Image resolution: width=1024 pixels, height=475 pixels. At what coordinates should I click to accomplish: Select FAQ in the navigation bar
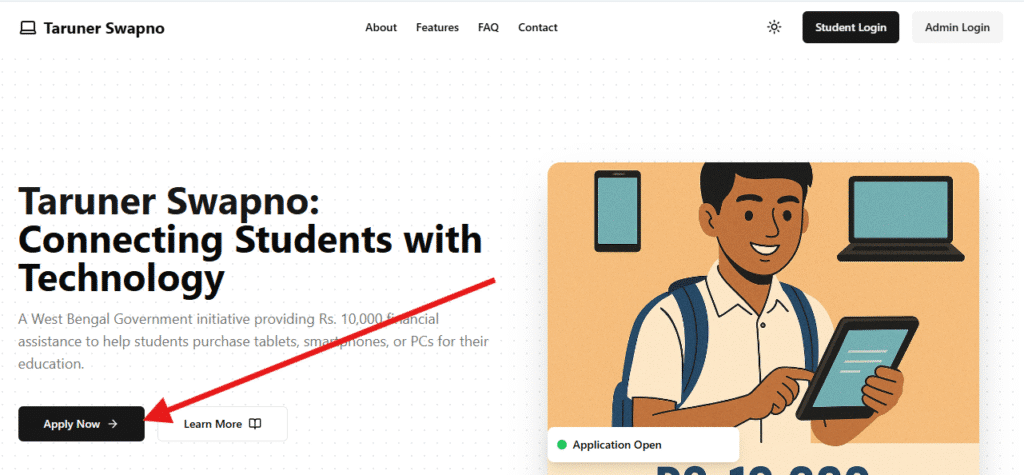(x=488, y=28)
